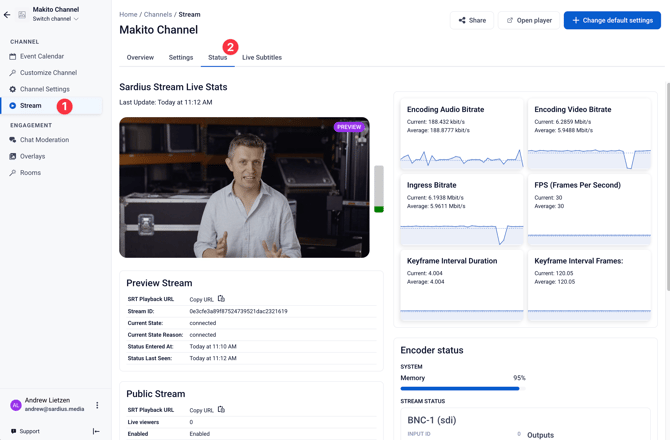Switch to the Overview tab
Image resolution: width=670 pixels, height=440 pixels.
click(140, 58)
